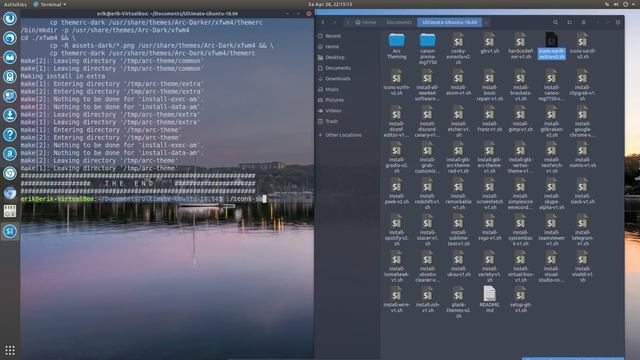The width and height of the screenshot is (640, 360).
Task: Open the Arc Theming folder
Action: point(397,47)
